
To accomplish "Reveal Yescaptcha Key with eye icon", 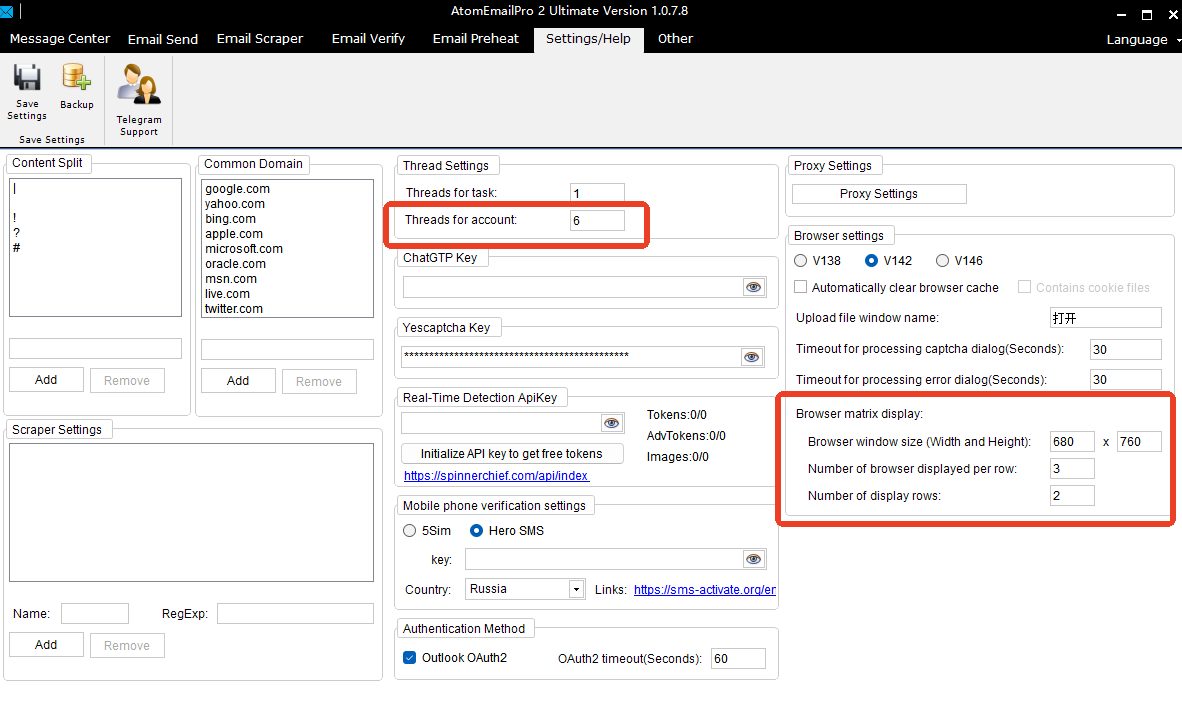I will [752, 357].
